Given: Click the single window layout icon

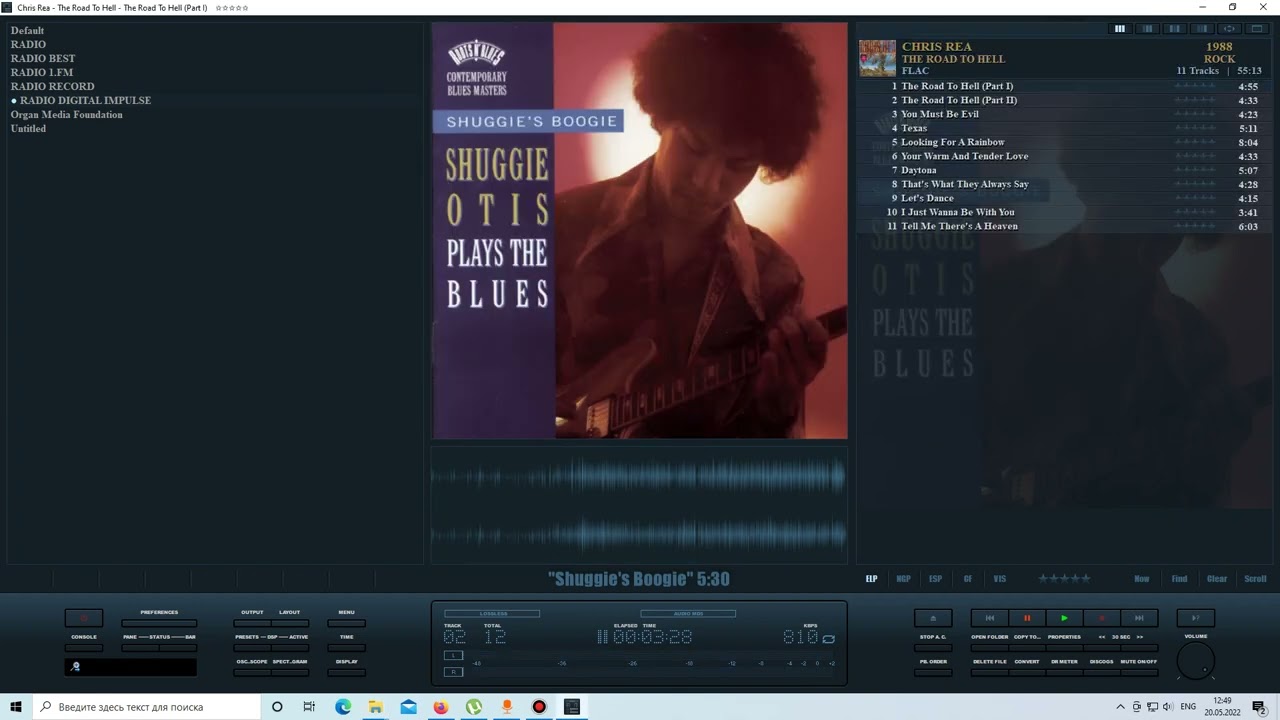Looking at the screenshot, I should point(1258,29).
